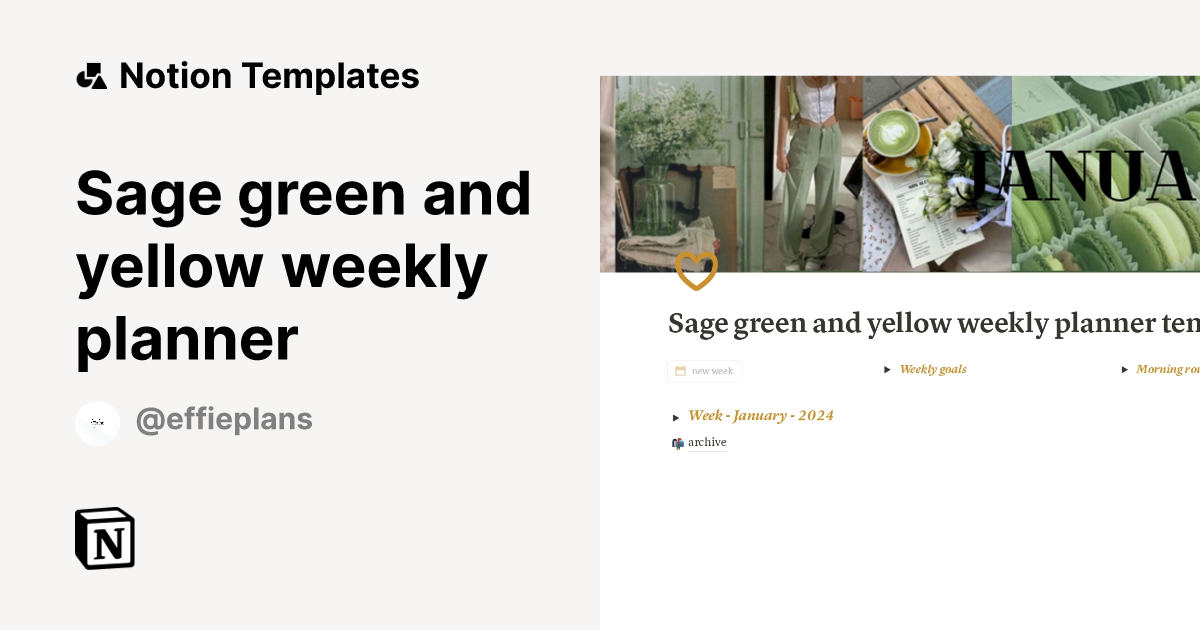Image resolution: width=1200 pixels, height=630 pixels.
Task: Expand the Weekly goals toggle arrow
Action: (887, 370)
